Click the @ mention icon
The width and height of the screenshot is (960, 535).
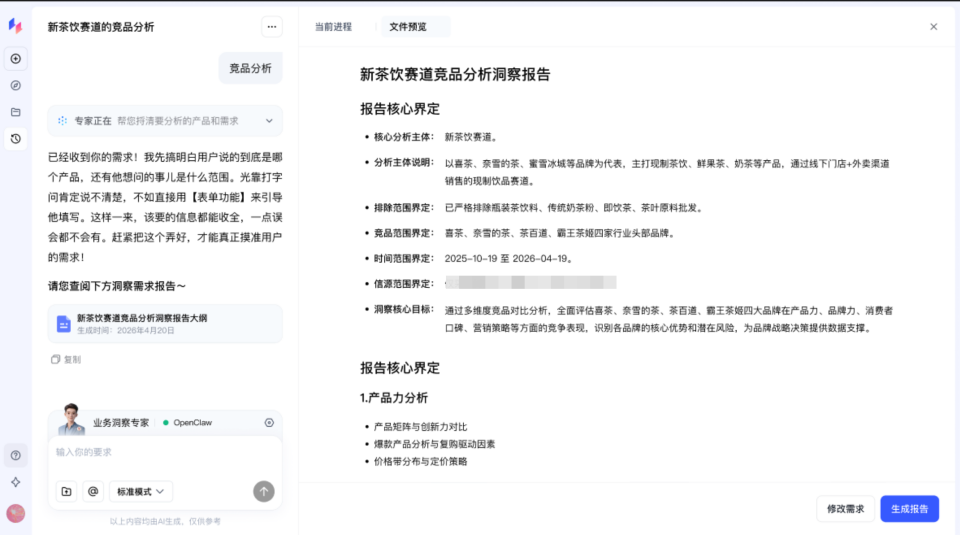coord(93,492)
